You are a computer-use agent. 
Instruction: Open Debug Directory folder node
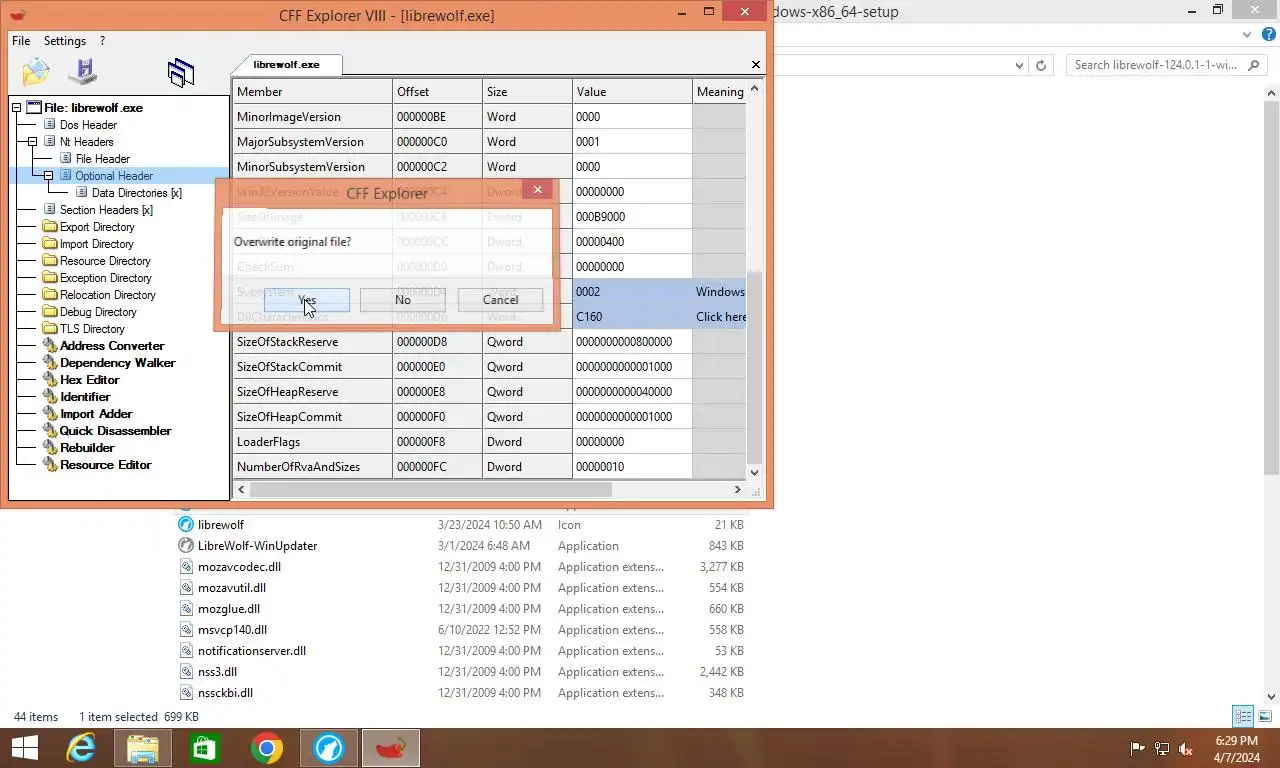click(x=98, y=312)
